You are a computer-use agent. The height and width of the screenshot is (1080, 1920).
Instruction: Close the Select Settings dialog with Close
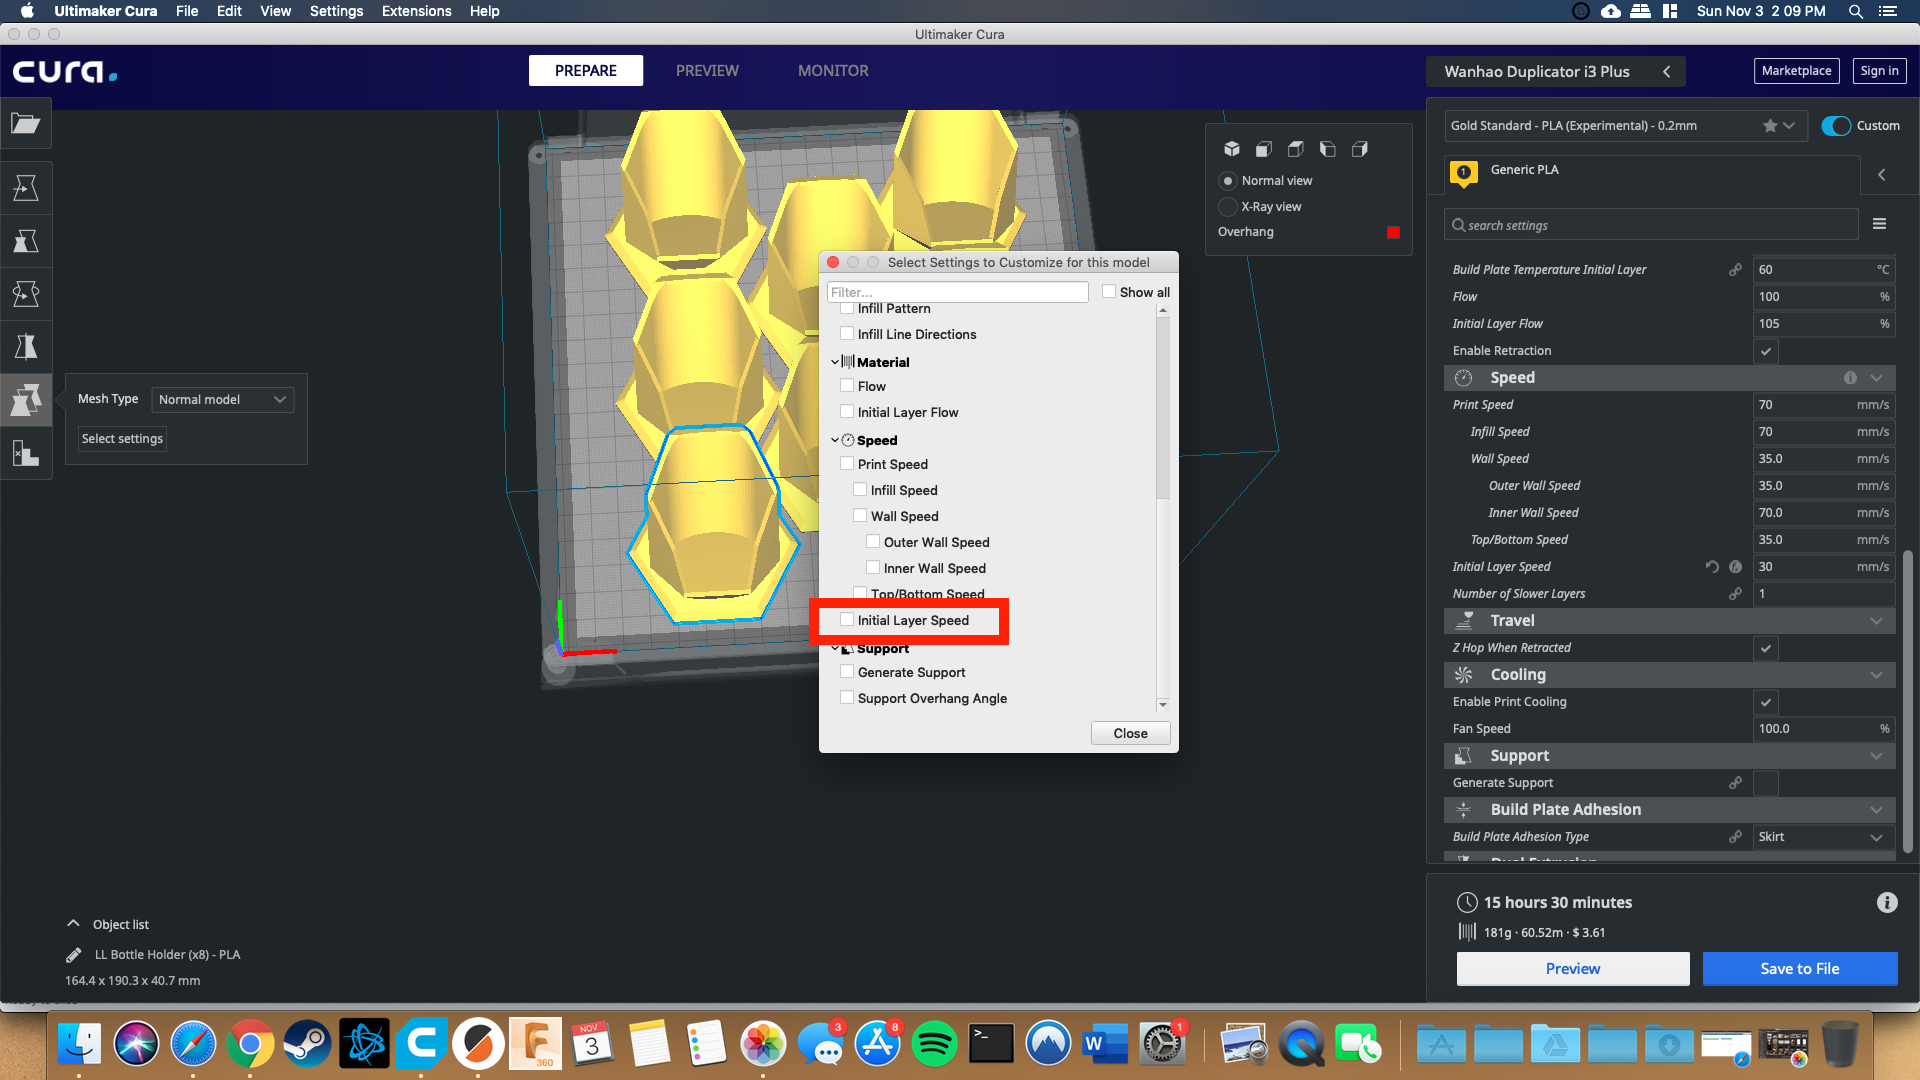pos(1131,733)
